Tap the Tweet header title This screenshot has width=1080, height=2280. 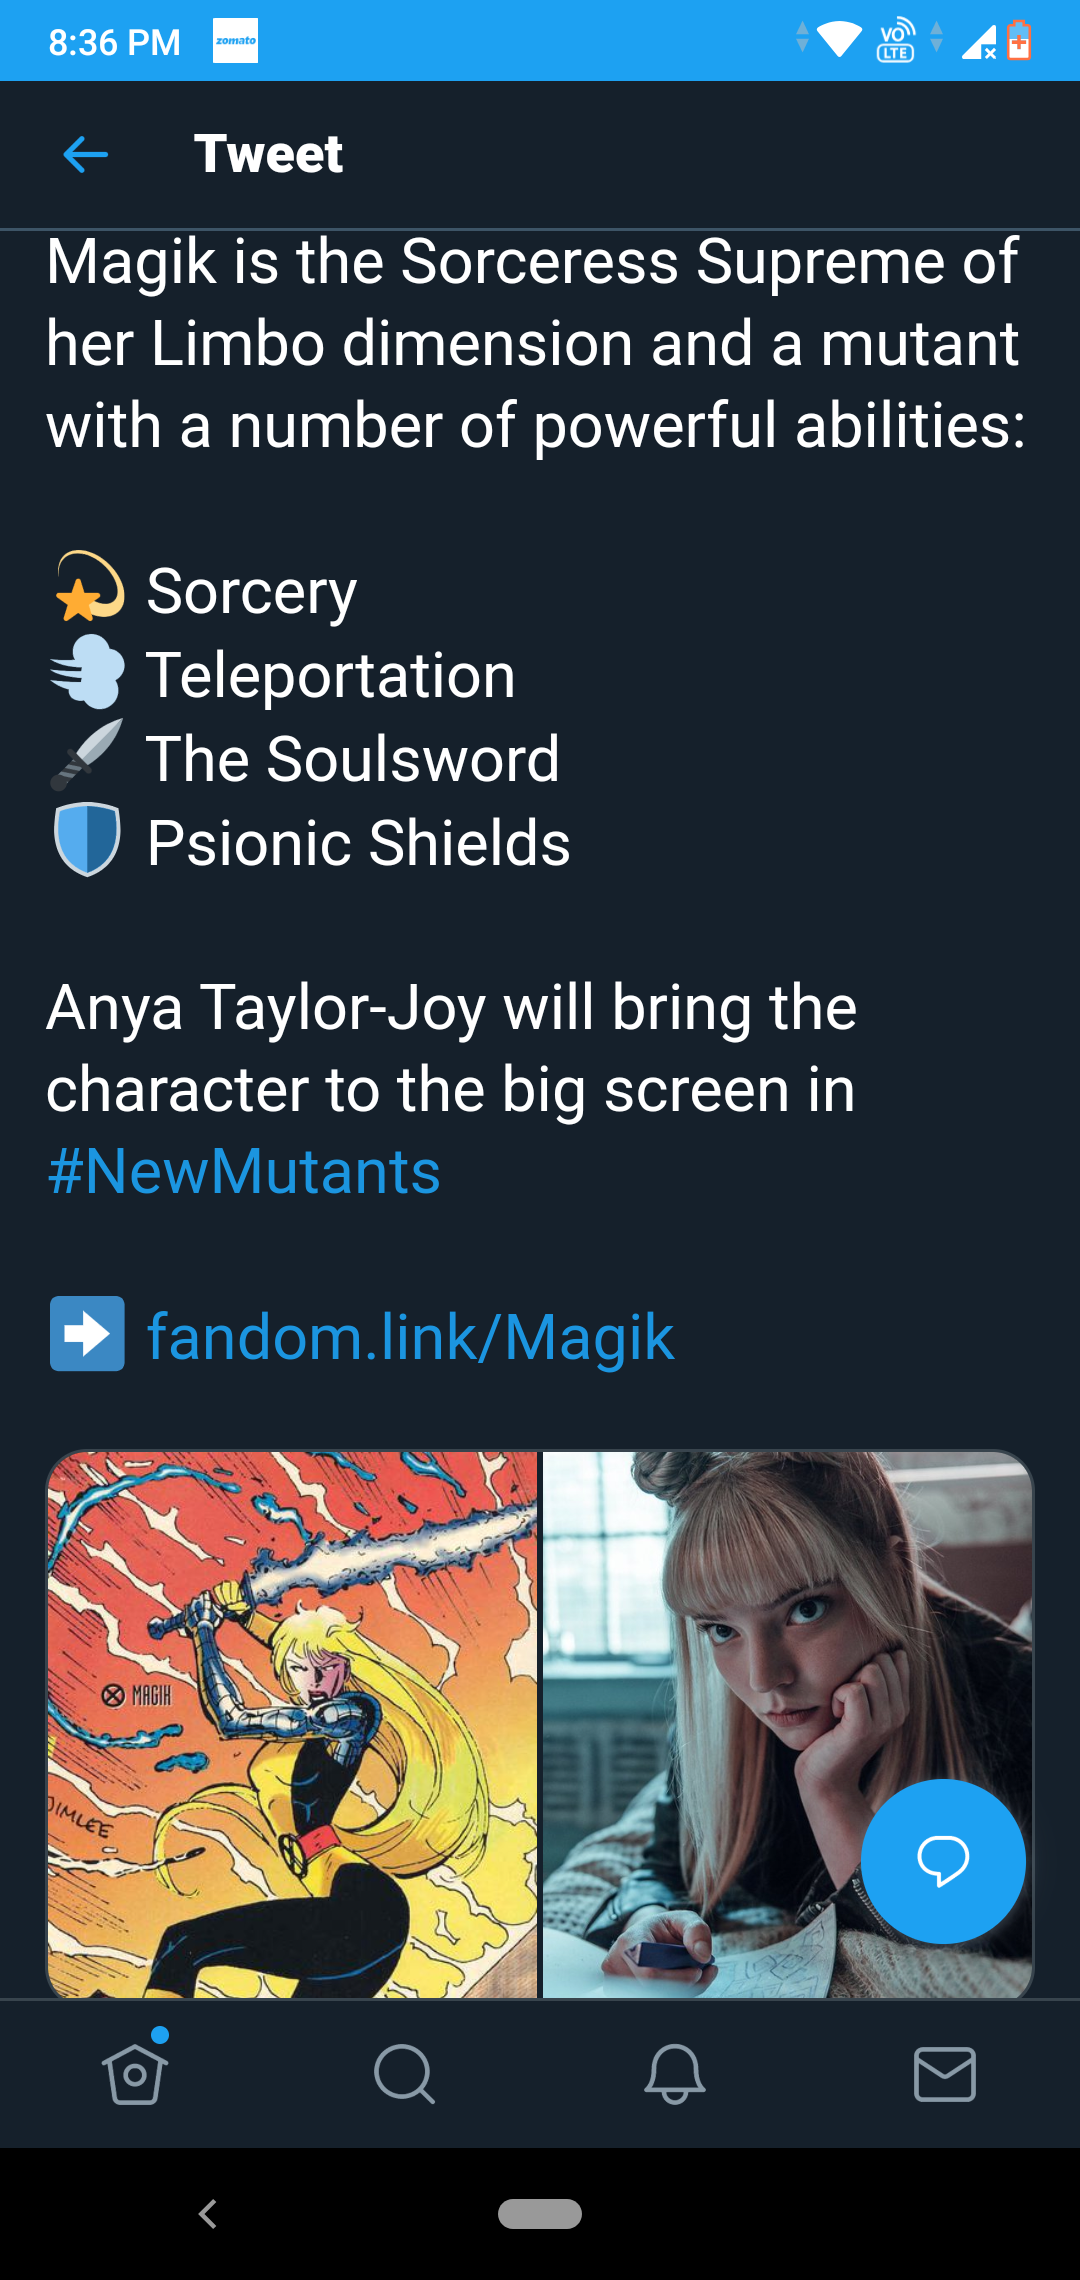(268, 155)
